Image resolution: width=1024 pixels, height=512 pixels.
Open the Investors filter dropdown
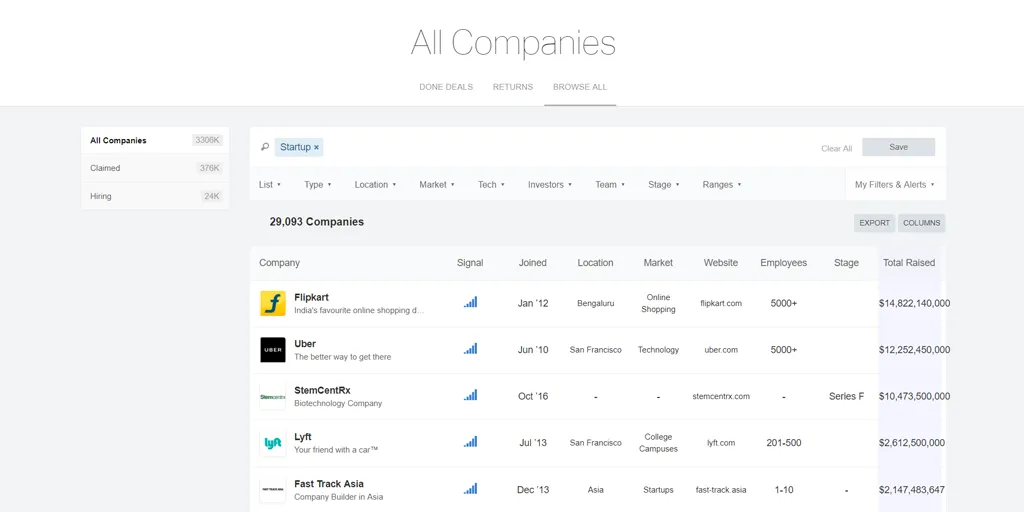(x=550, y=185)
